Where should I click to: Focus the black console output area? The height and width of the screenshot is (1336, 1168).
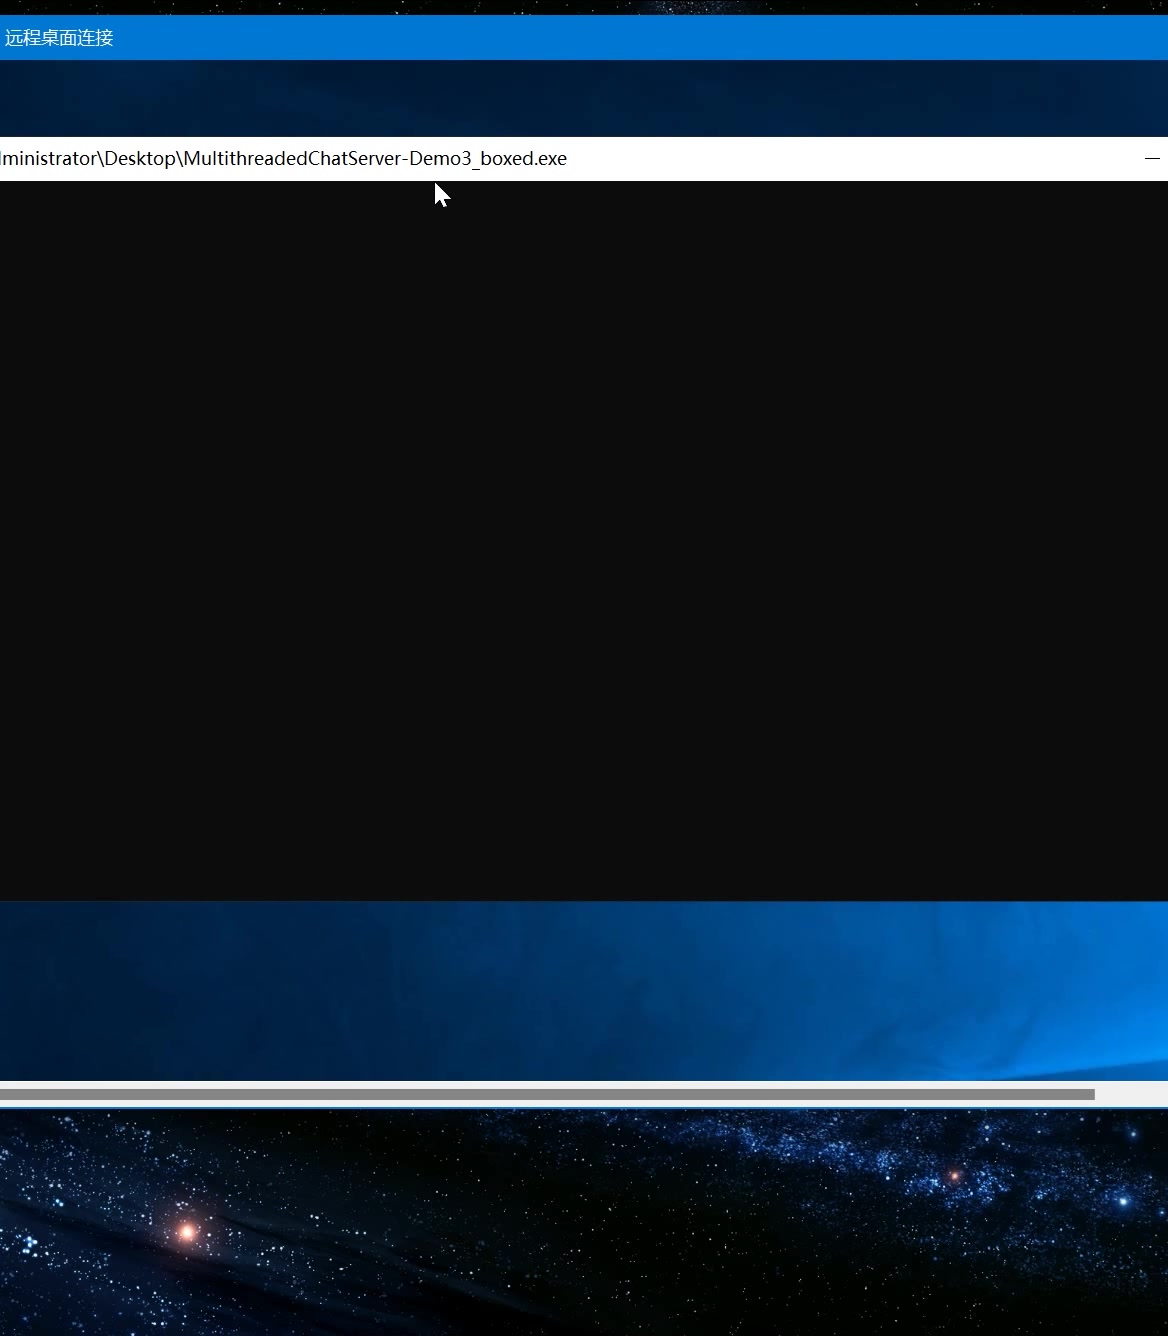point(580,540)
